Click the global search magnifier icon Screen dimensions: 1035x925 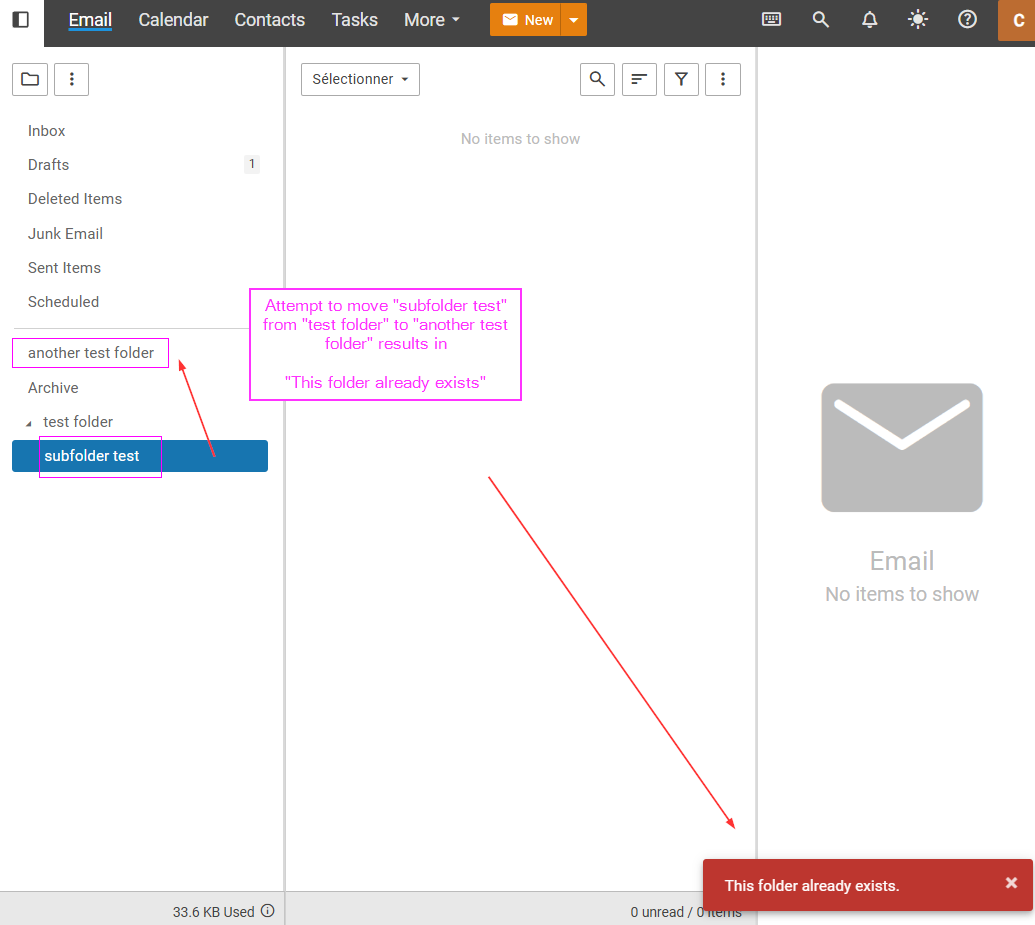821,20
